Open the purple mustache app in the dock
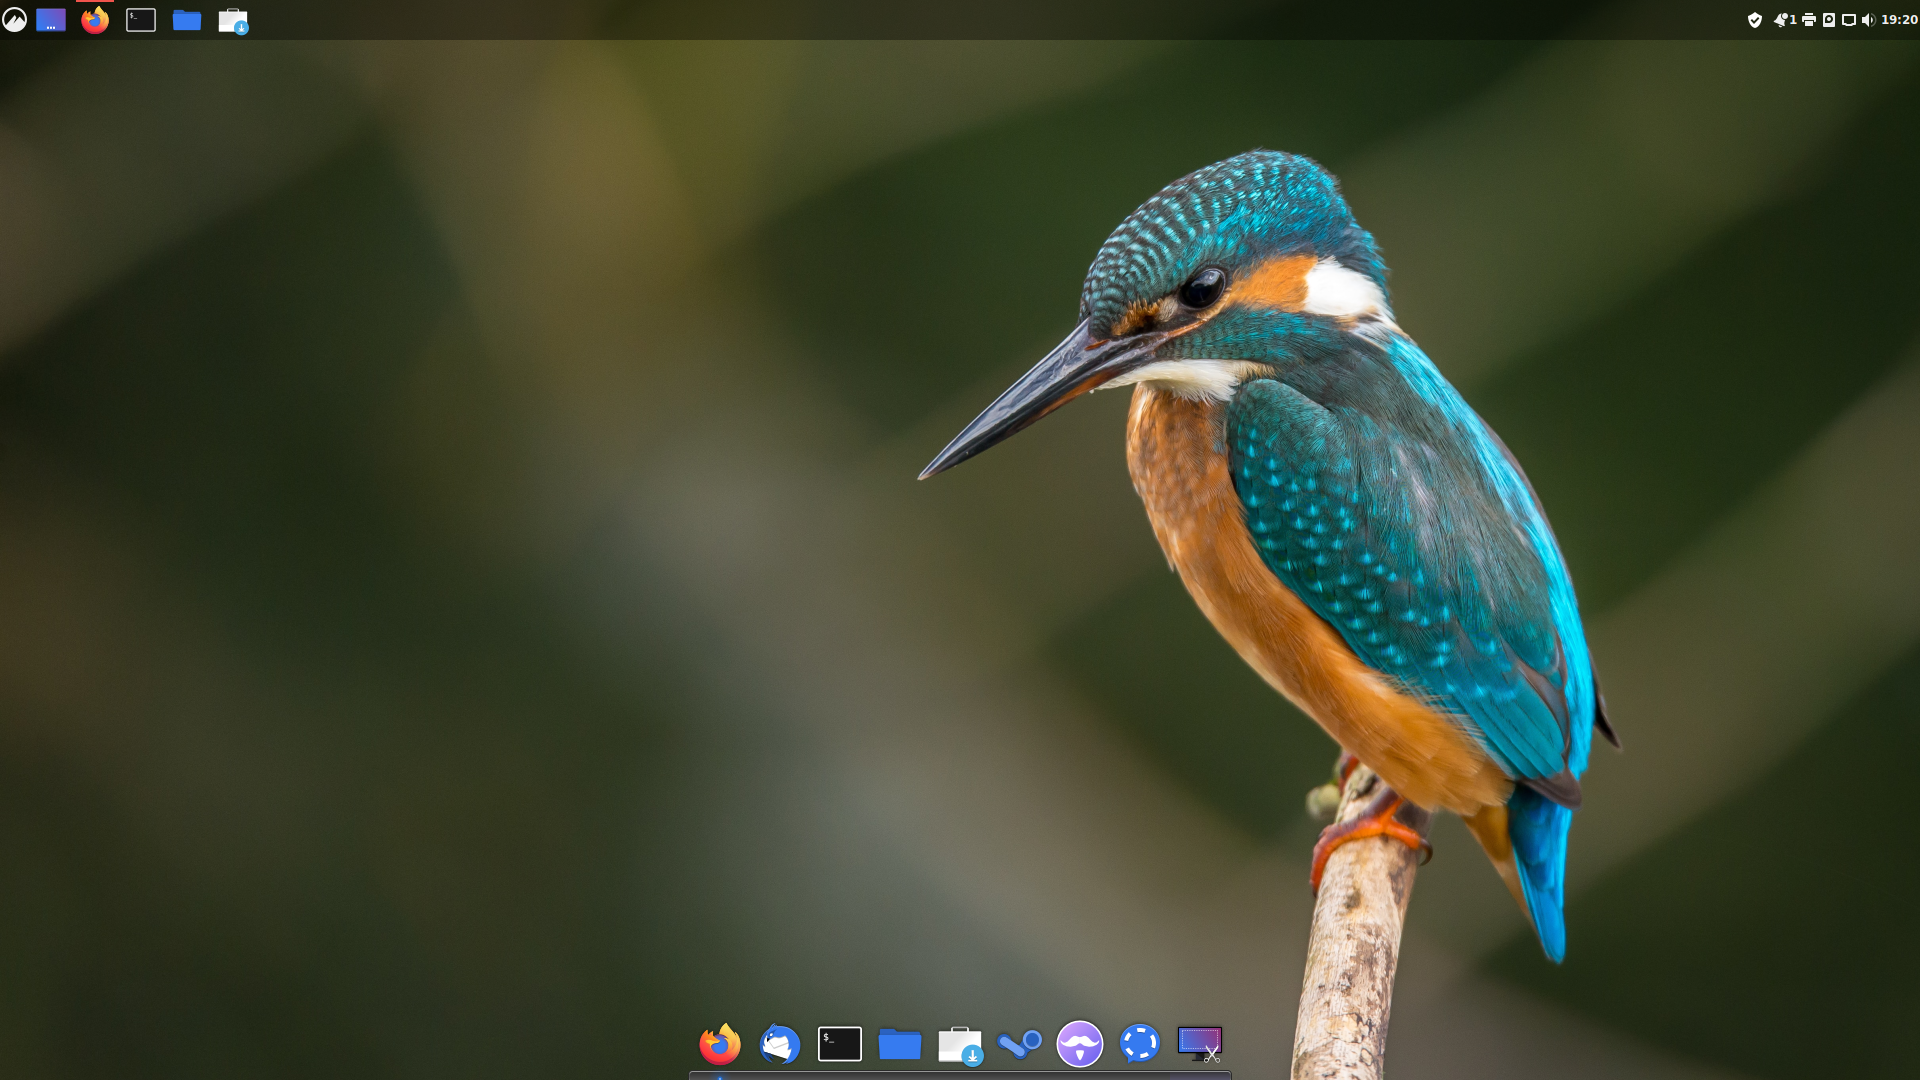This screenshot has width=1920, height=1080. click(1080, 1044)
